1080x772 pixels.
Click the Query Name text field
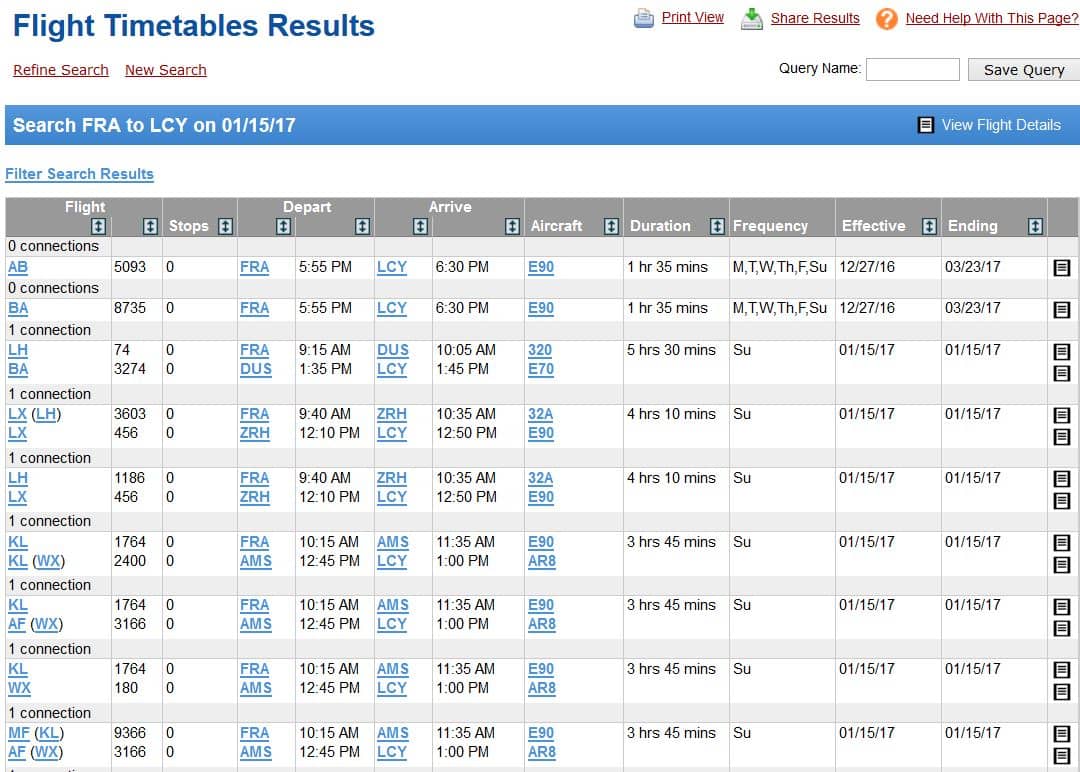[912, 69]
